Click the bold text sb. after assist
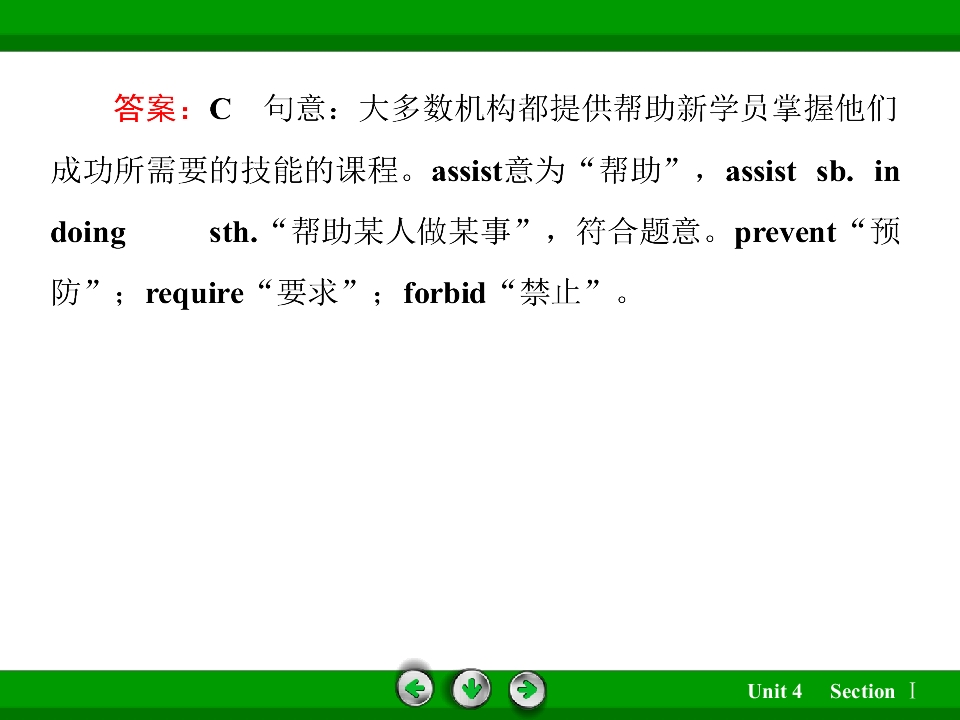The height and width of the screenshot is (720, 960). [835, 171]
